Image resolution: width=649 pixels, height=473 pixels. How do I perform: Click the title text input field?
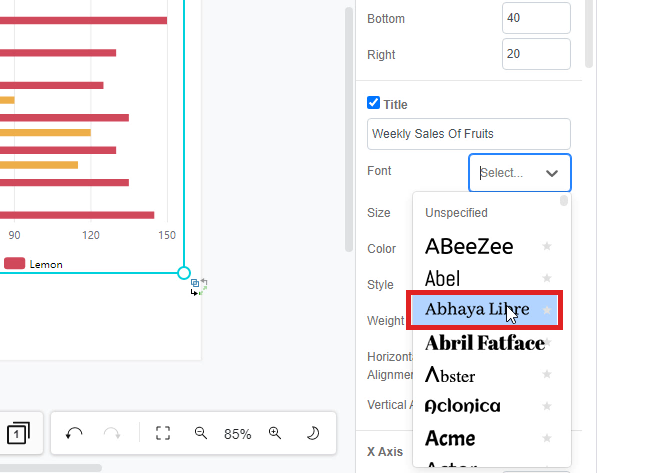pos(469,134)
